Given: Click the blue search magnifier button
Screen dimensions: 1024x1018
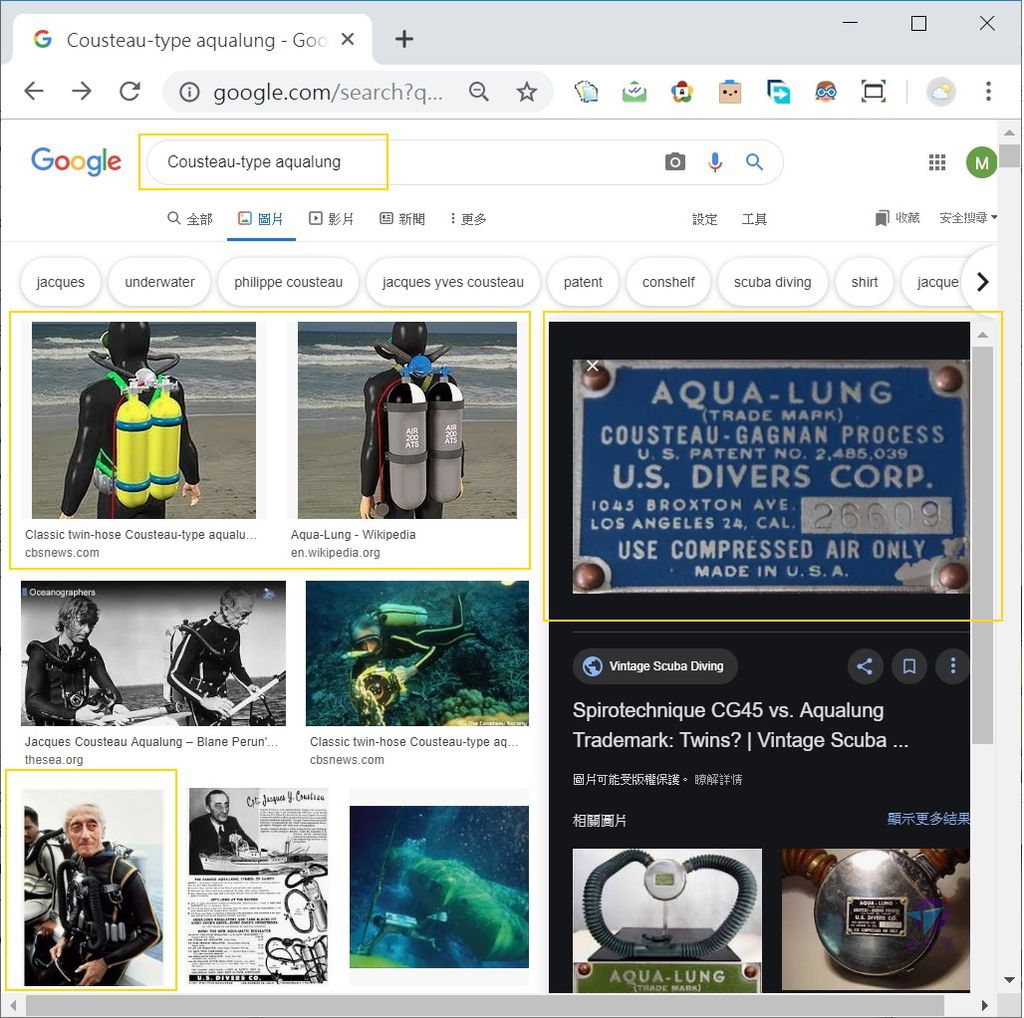Looking at the screenshot, I should [x=754, y=162].
